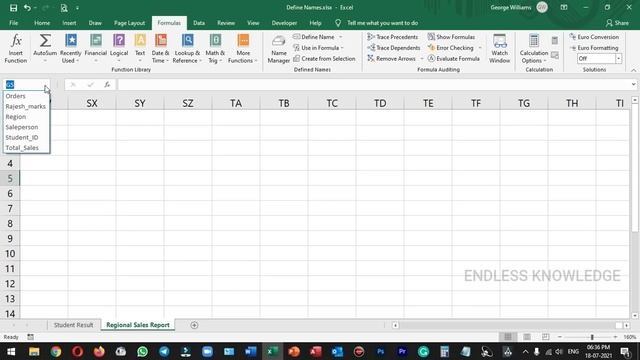This screenshot has width=640, height=360.
Task: Open the Date & Time functions
Action: point(160,48)
